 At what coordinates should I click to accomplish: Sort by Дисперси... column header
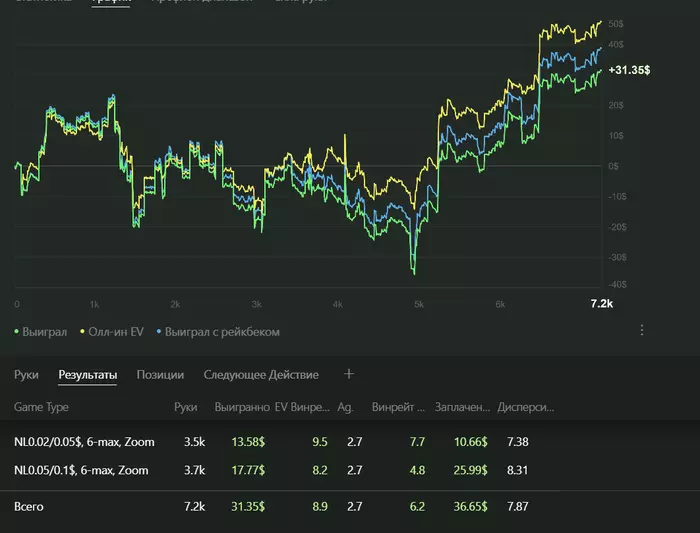[526, 407]
